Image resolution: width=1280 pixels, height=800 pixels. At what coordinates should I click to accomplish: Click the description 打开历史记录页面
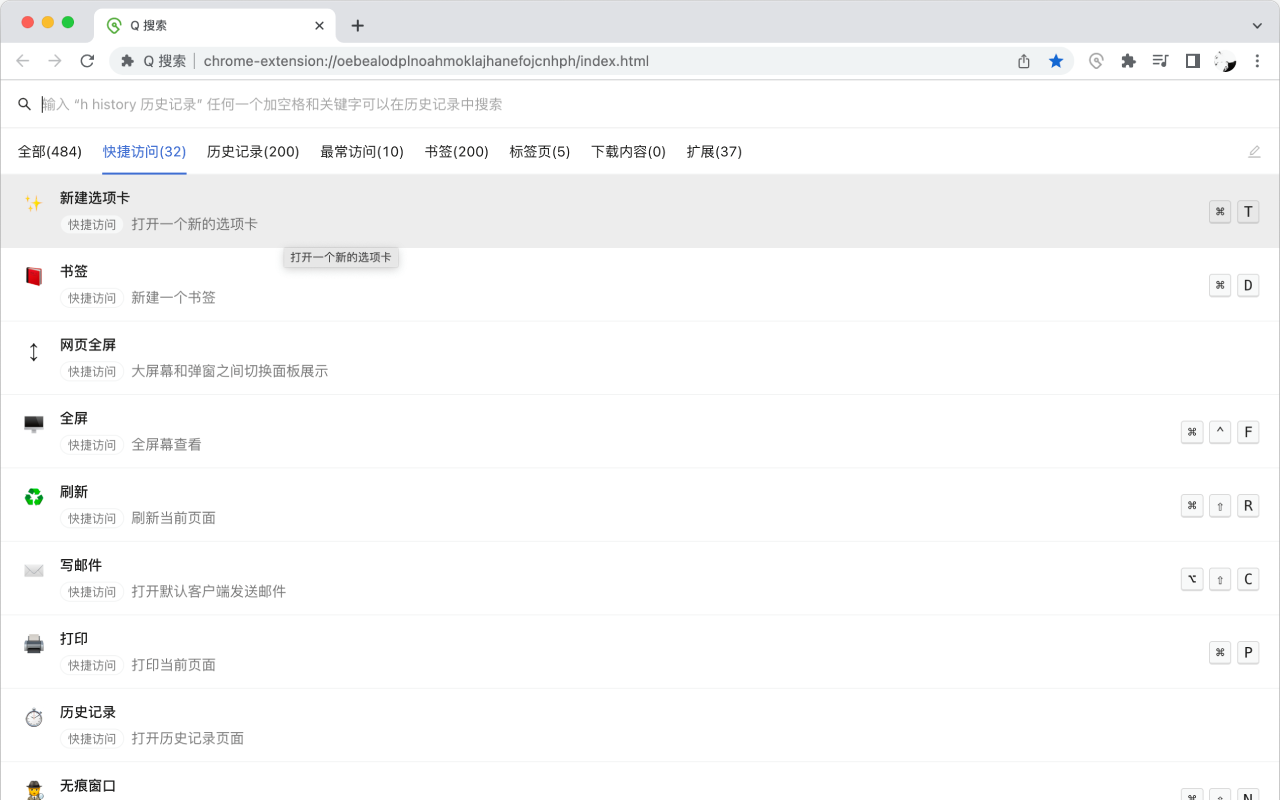(188, 739)
